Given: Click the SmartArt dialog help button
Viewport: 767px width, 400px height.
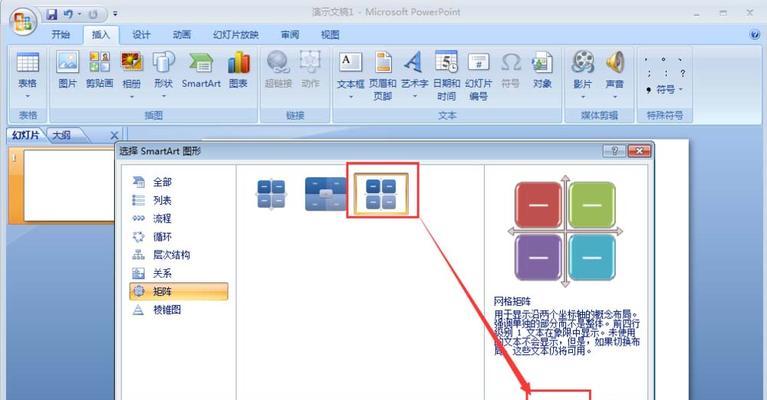Looking at the screenshot, I should 614,151.
